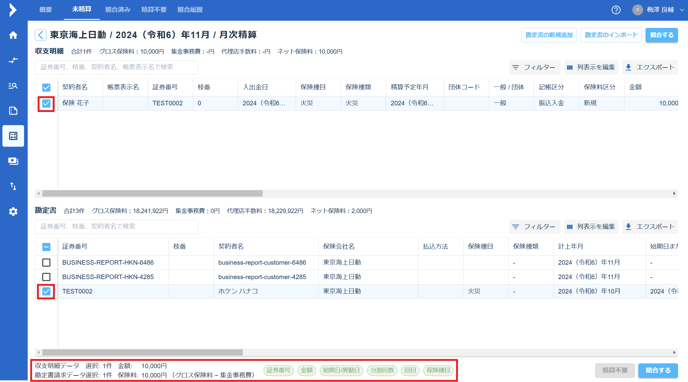Click the 列表示を編集 columns icon in 勘定書
Viewport: 688px width, 382px height.
[570, 227]
